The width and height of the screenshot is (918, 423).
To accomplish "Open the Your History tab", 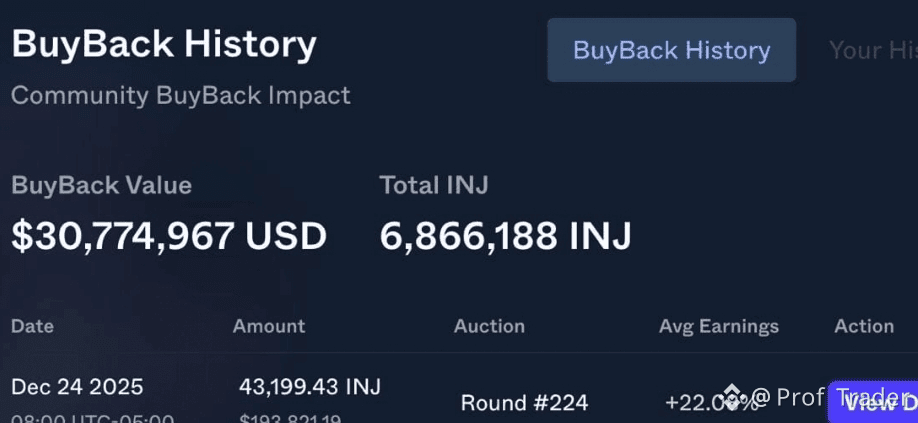I will point(872,50).
